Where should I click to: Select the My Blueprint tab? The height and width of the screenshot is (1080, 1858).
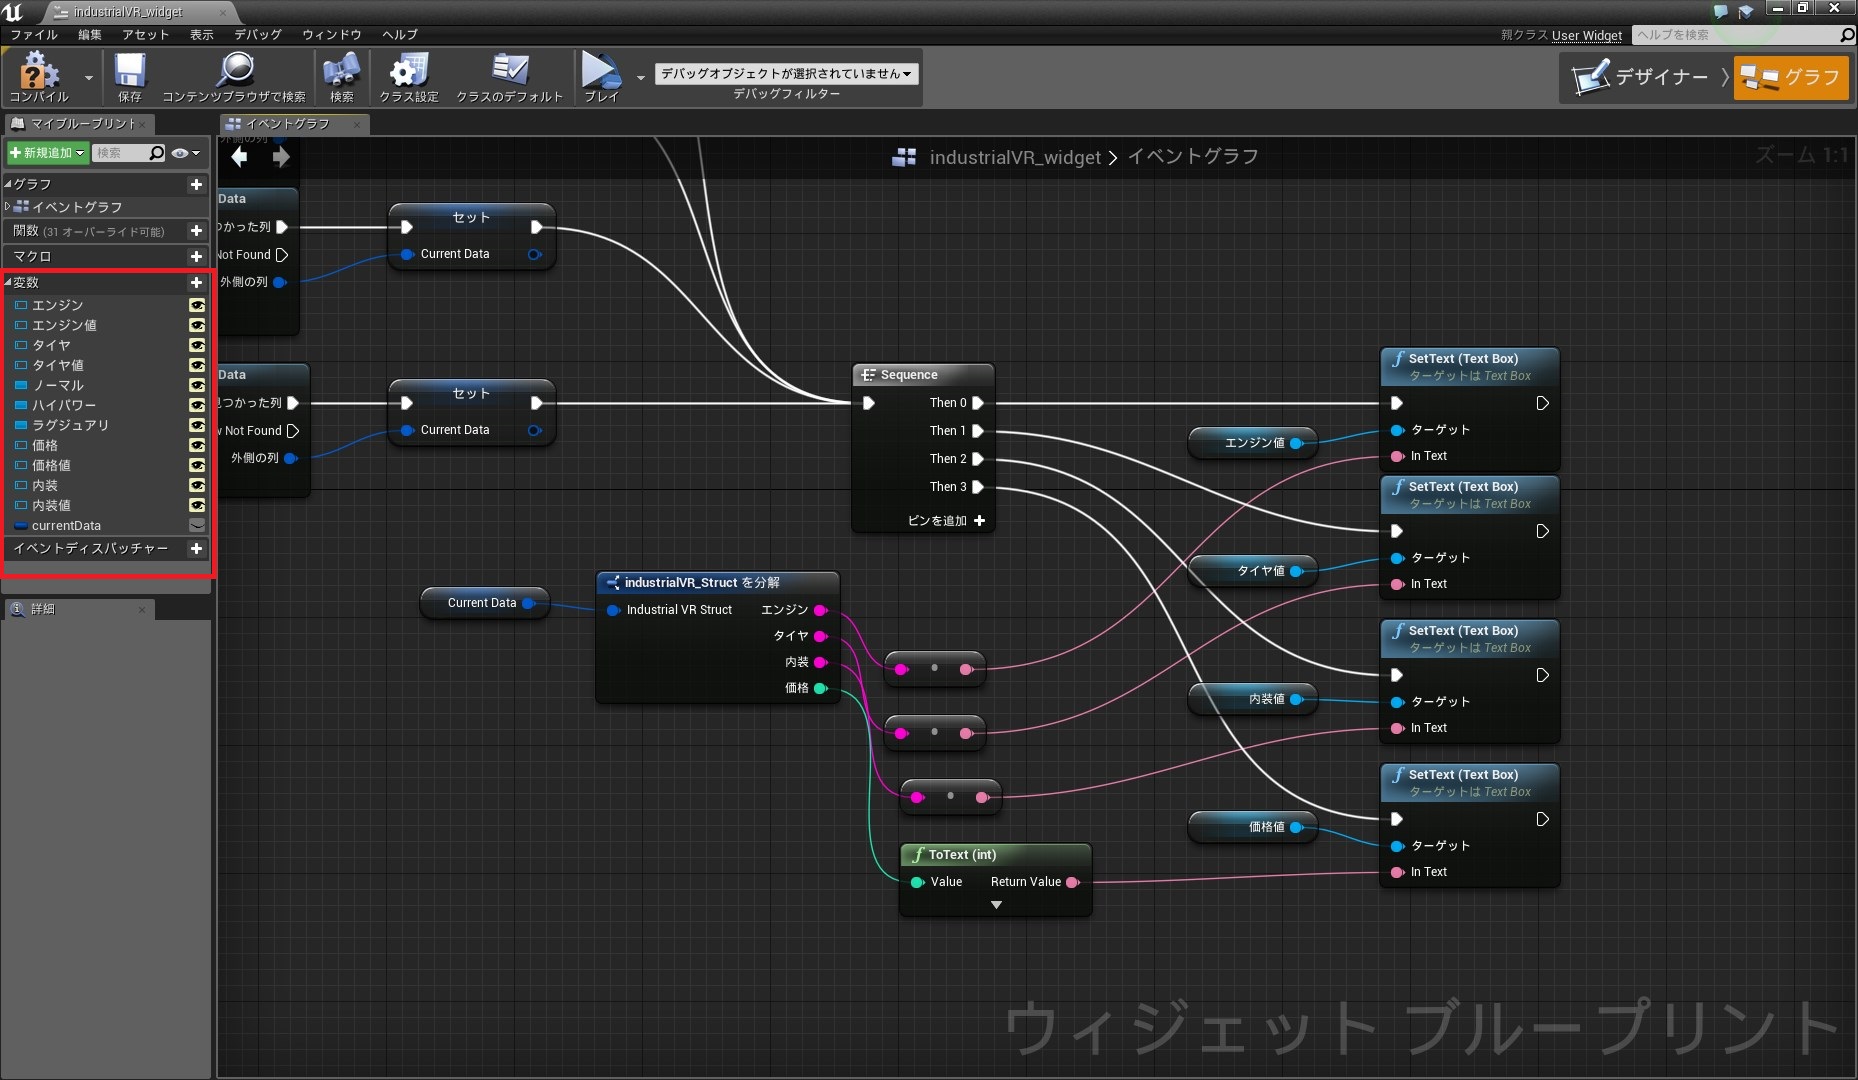coord(80,123)
